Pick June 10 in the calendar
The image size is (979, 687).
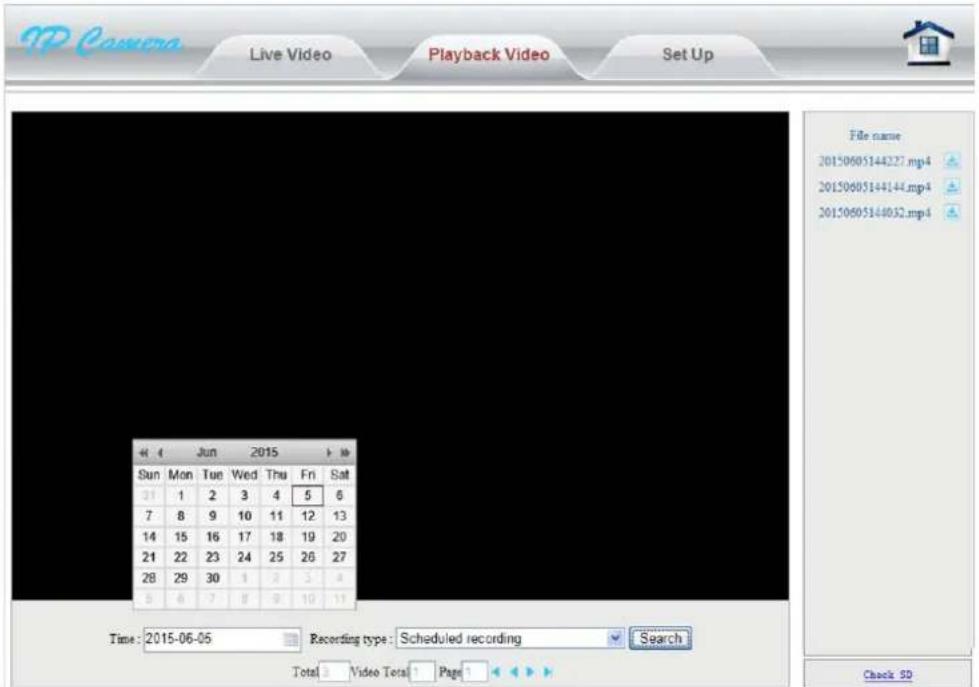point(244,516)
